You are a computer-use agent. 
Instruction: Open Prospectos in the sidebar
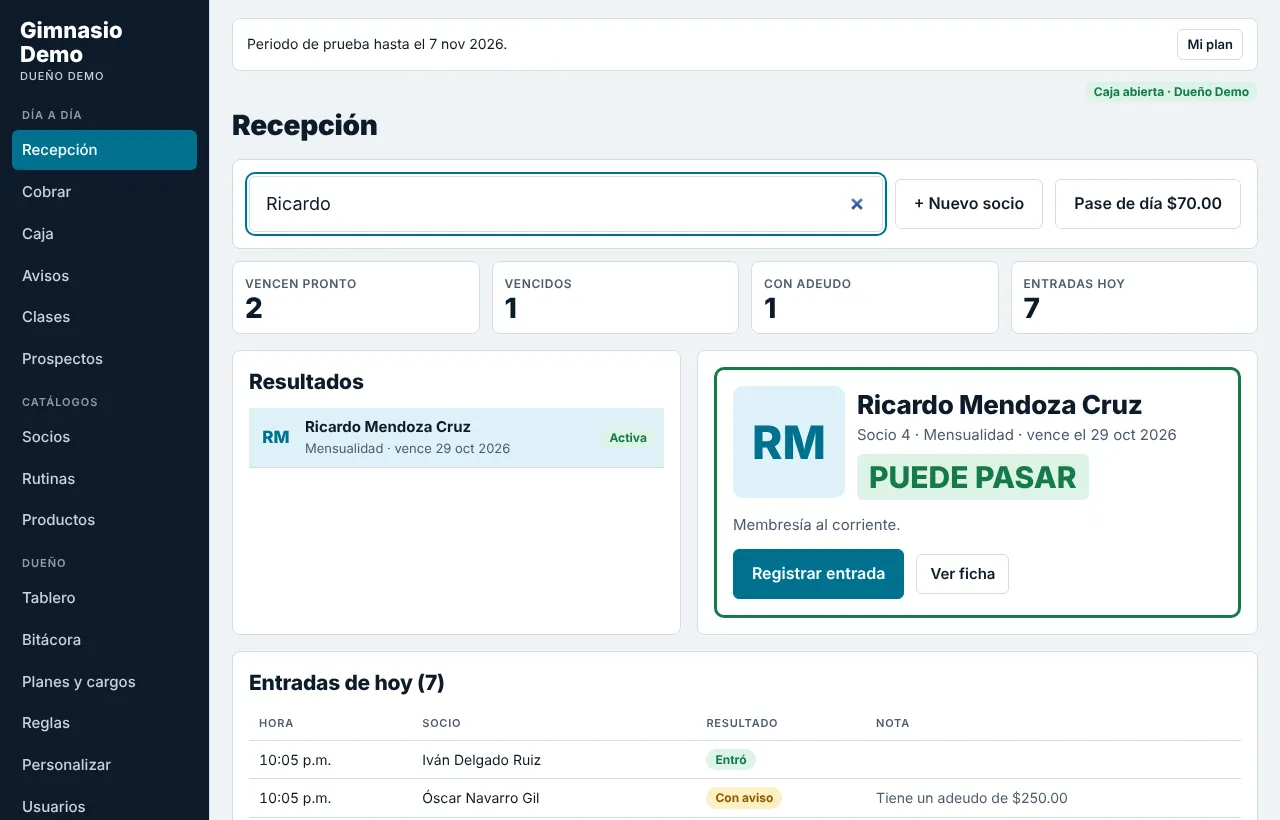pyautogui.click(x=104, y=359)
